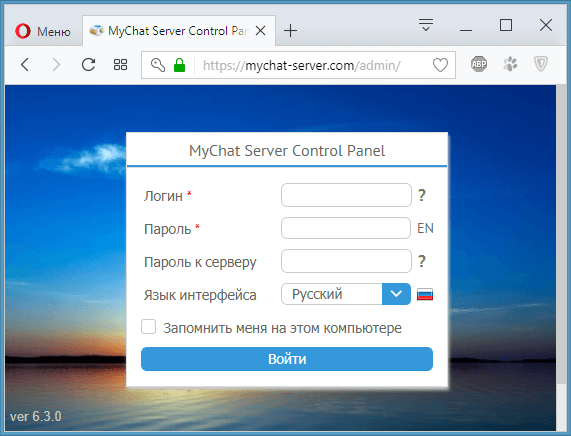571x436 pixels.
Task: Open a new tab with plus button
Action: pos(290,31)
